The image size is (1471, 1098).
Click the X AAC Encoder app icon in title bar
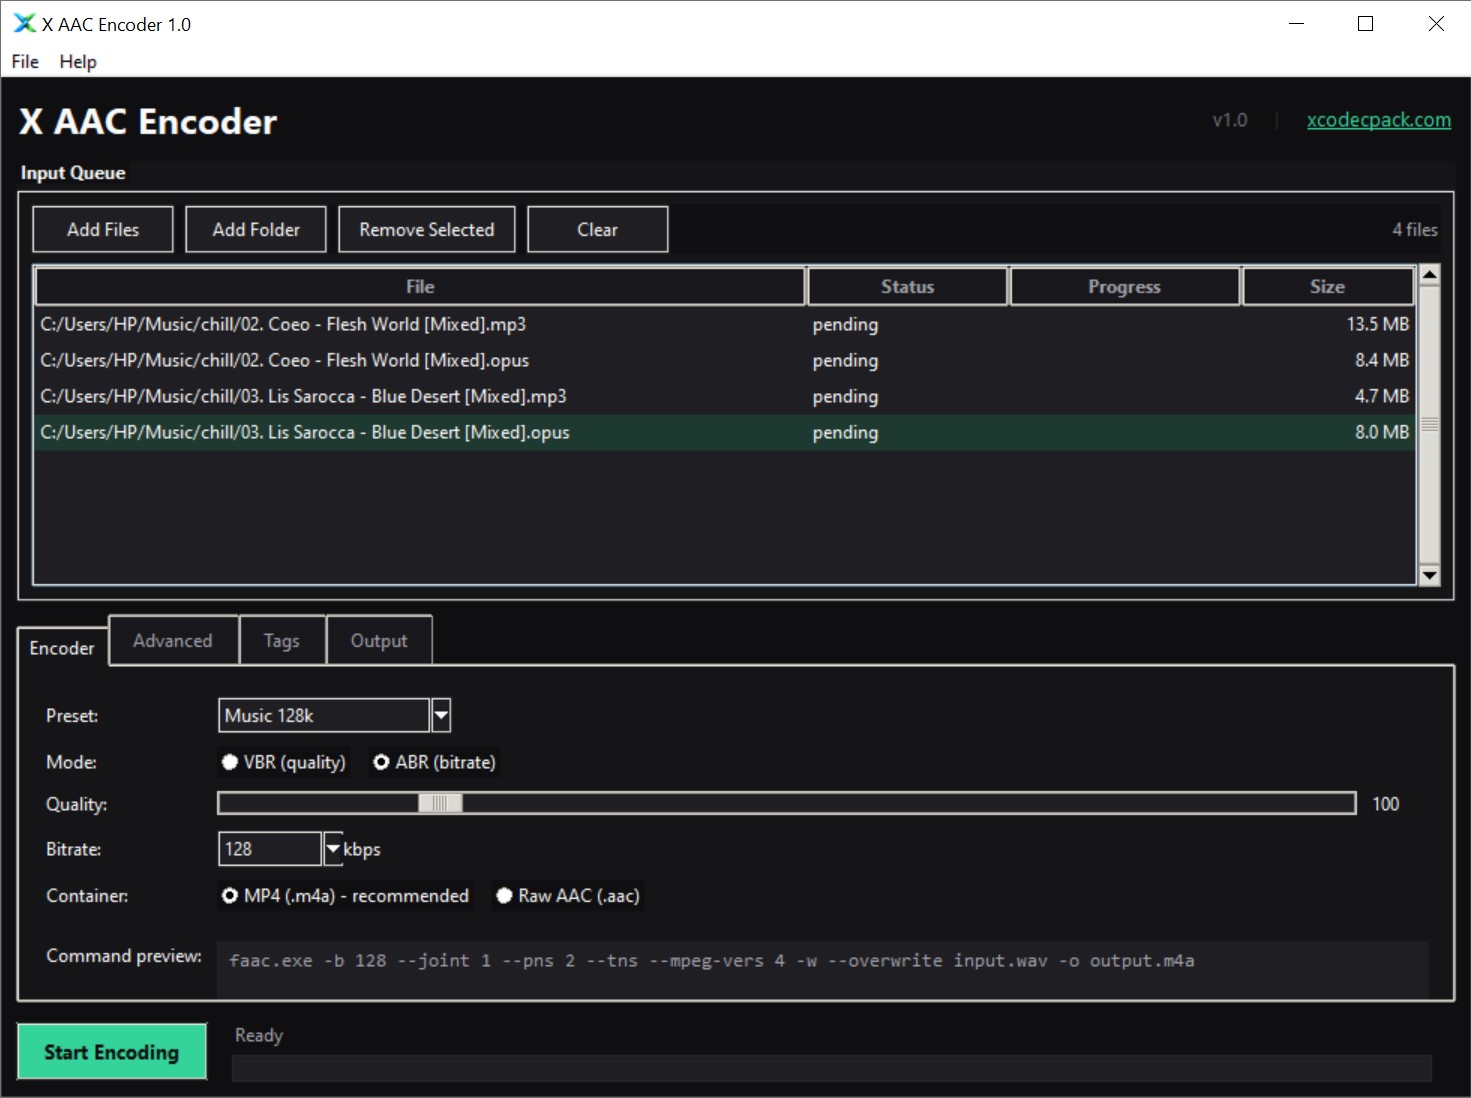click(x=24, y=24)
